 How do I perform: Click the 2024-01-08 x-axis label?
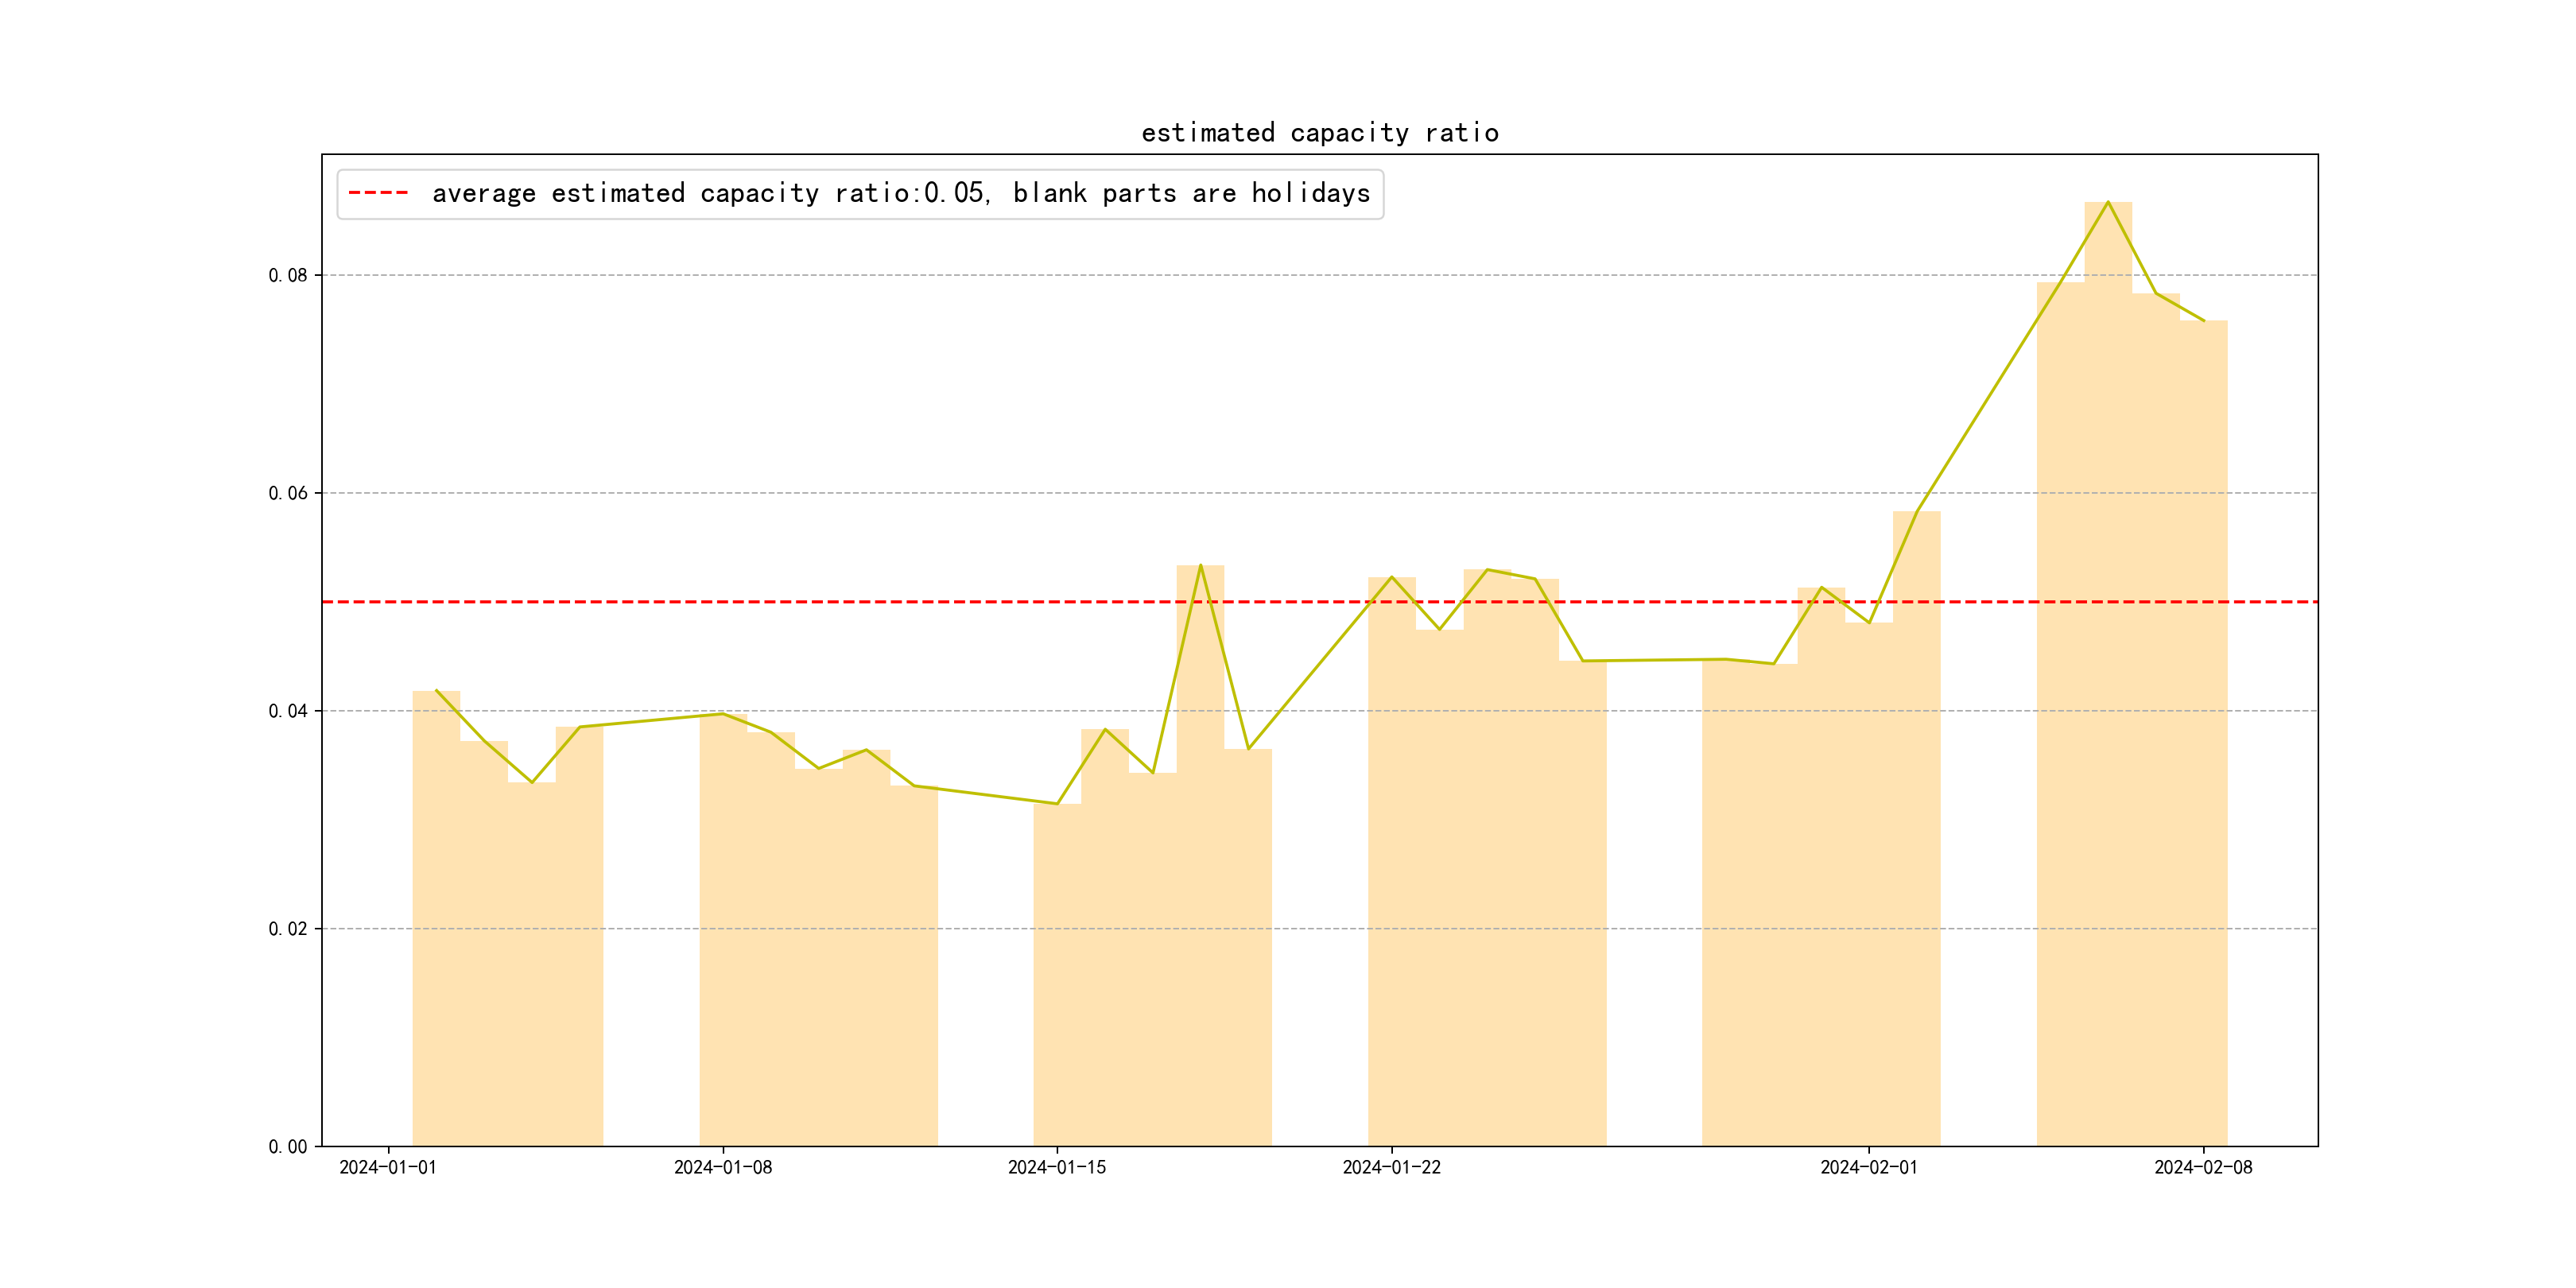coord(722,1167)
